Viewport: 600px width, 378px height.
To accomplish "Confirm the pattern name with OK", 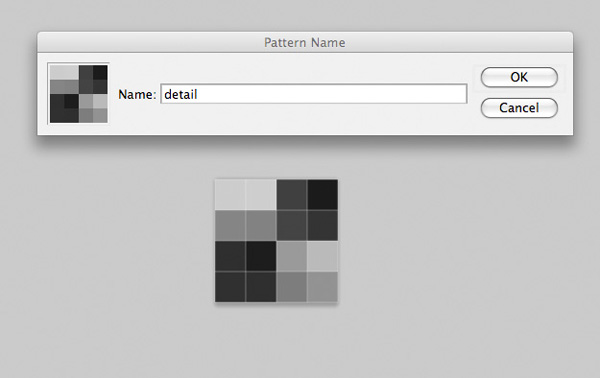I will click(x=519, y=77).
